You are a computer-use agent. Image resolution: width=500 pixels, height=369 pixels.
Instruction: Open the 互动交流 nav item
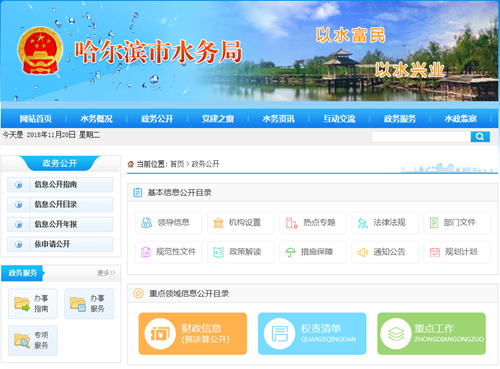coord(339,119)
